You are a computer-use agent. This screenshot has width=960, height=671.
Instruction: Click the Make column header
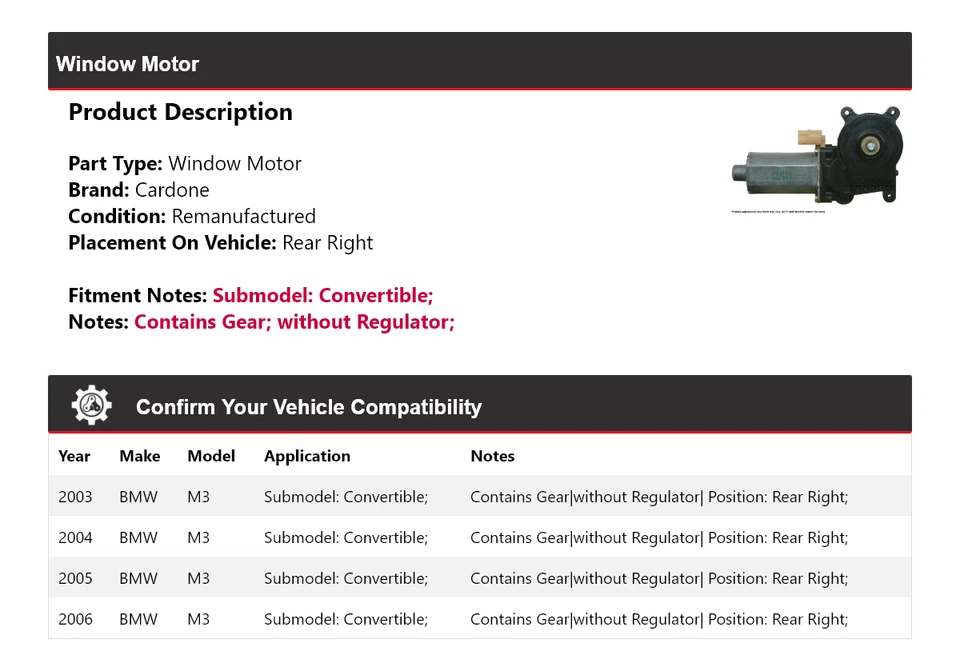click(139, 456)
